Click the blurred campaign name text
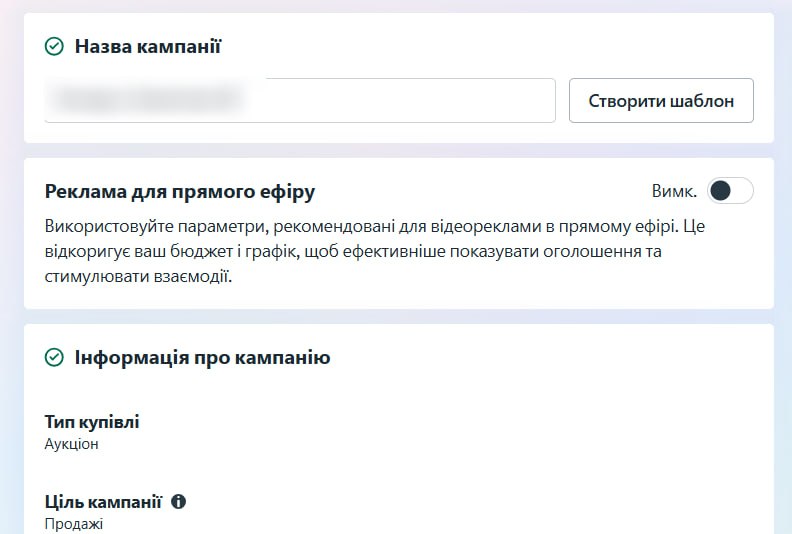The image size is (792, 534). coord(151,100)
